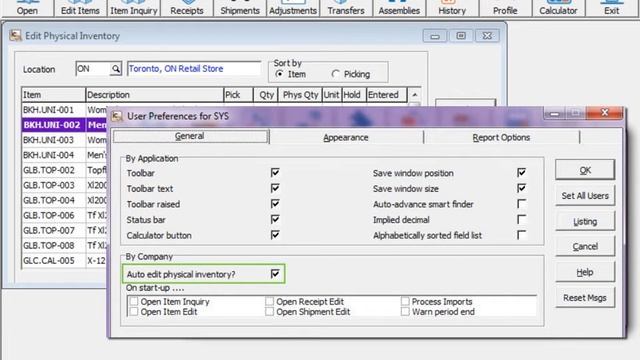Click the Exit toolbar button

611,8
